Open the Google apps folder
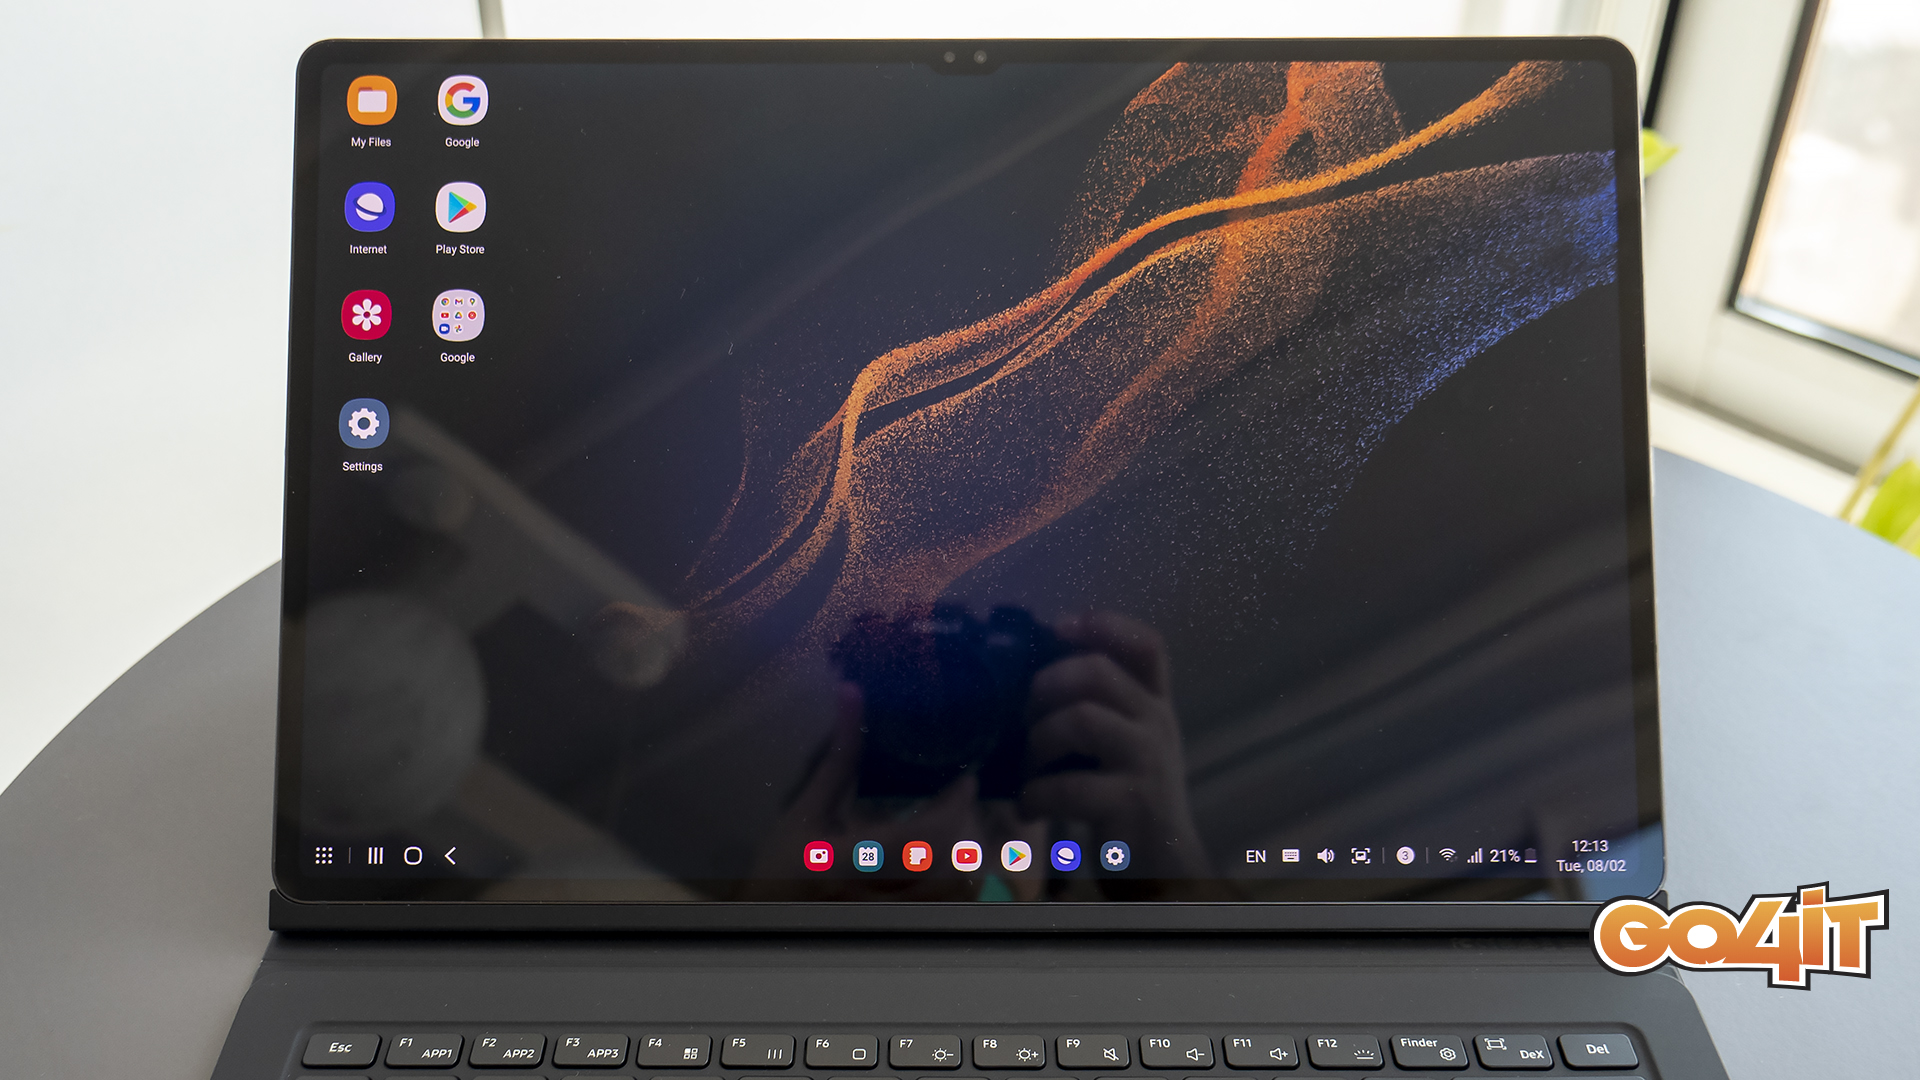This screenshot has height=1080, width=1920. pos(458,316)
